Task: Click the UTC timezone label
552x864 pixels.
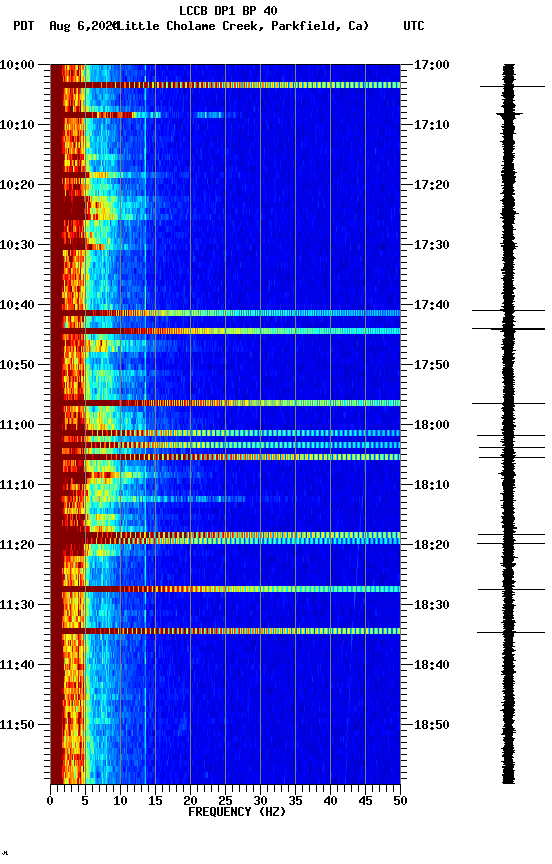Action: click(x=414, y=26)
